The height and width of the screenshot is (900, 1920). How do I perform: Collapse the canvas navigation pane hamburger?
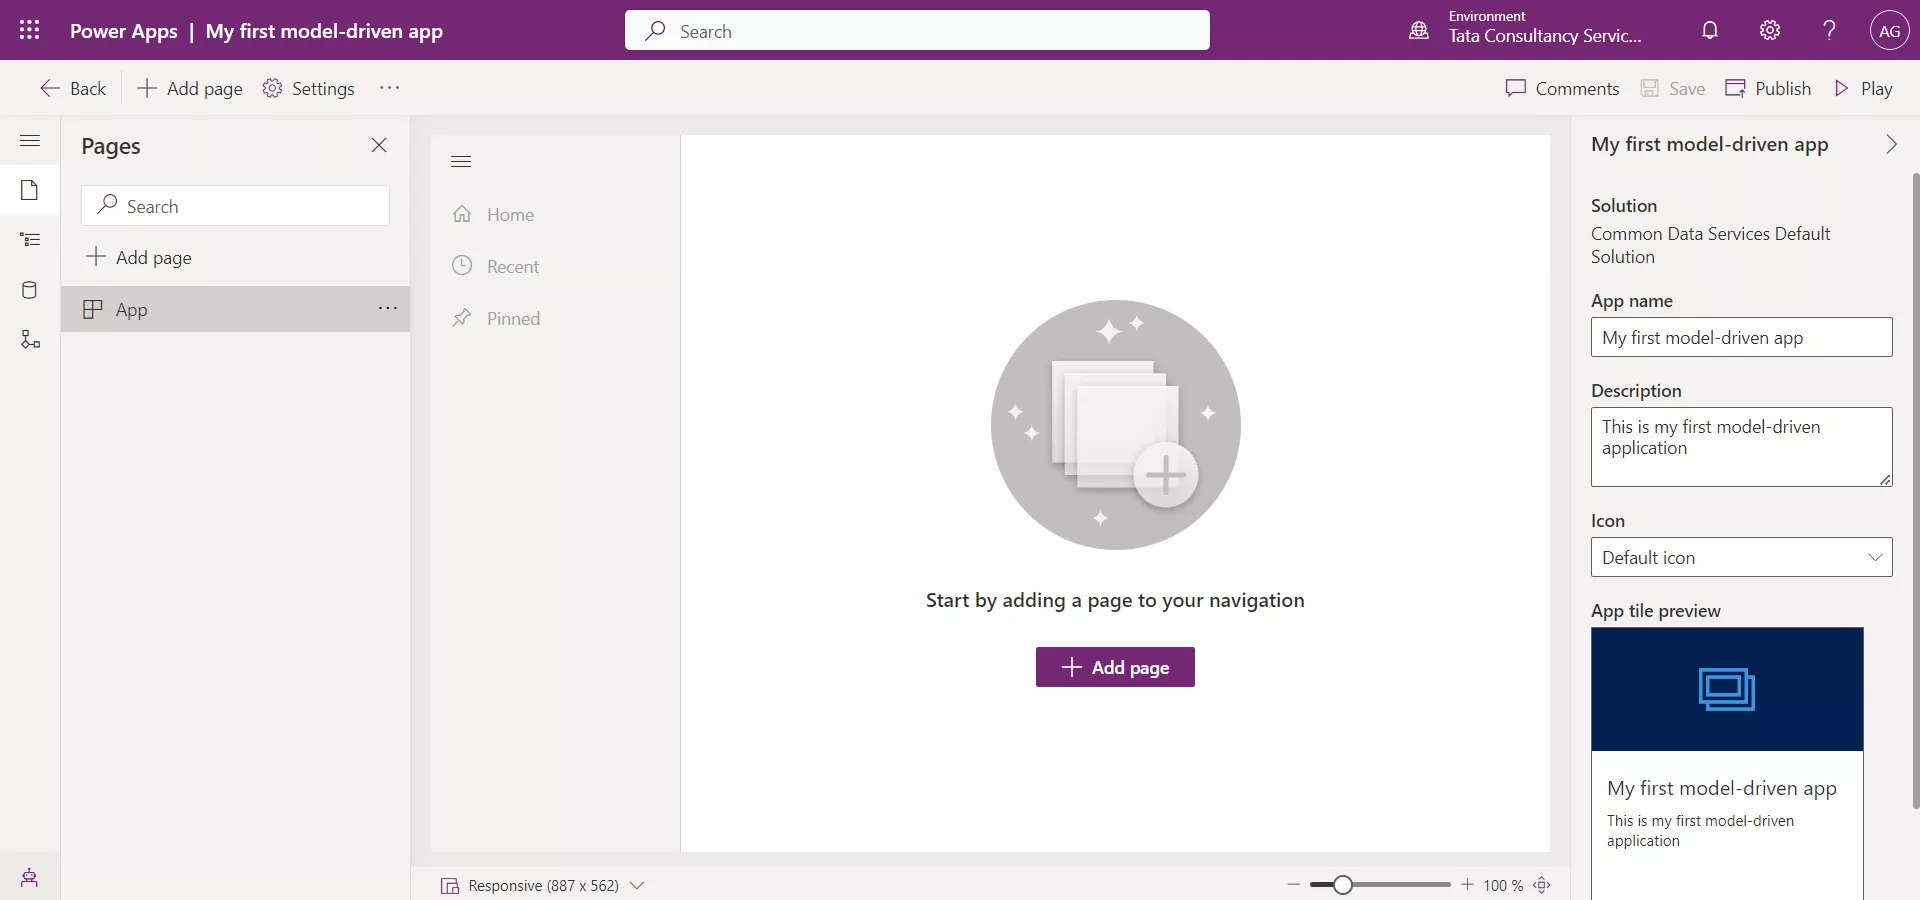tap(461, 161)
